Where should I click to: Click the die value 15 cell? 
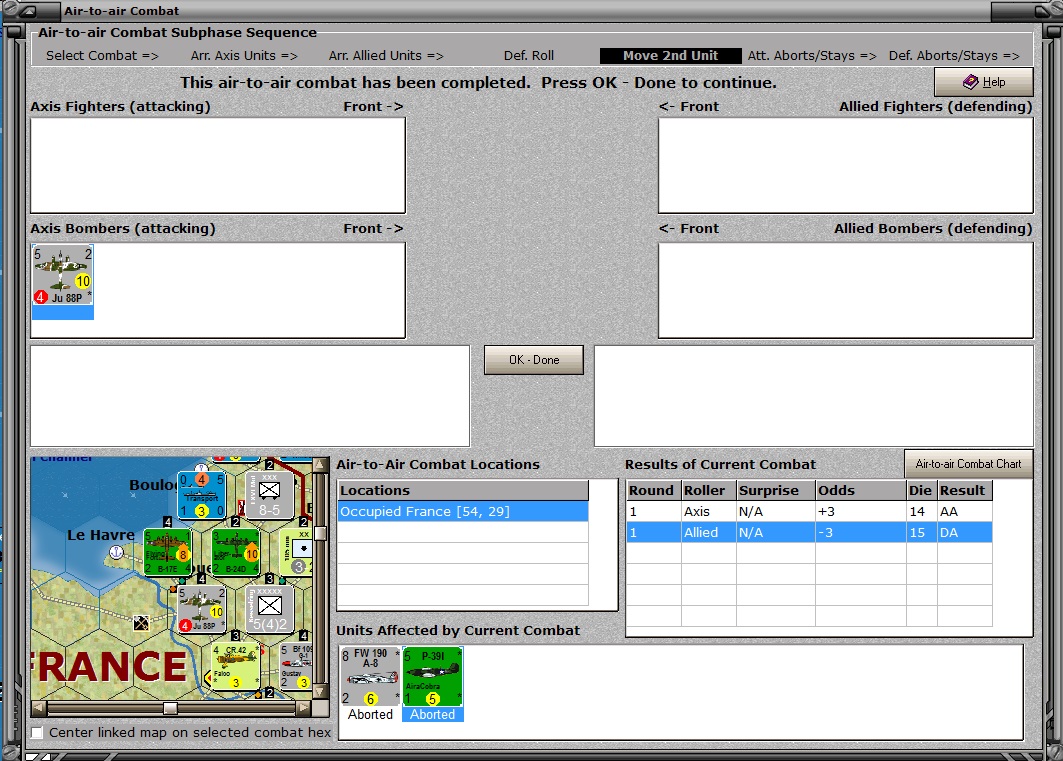coord(921,533)
